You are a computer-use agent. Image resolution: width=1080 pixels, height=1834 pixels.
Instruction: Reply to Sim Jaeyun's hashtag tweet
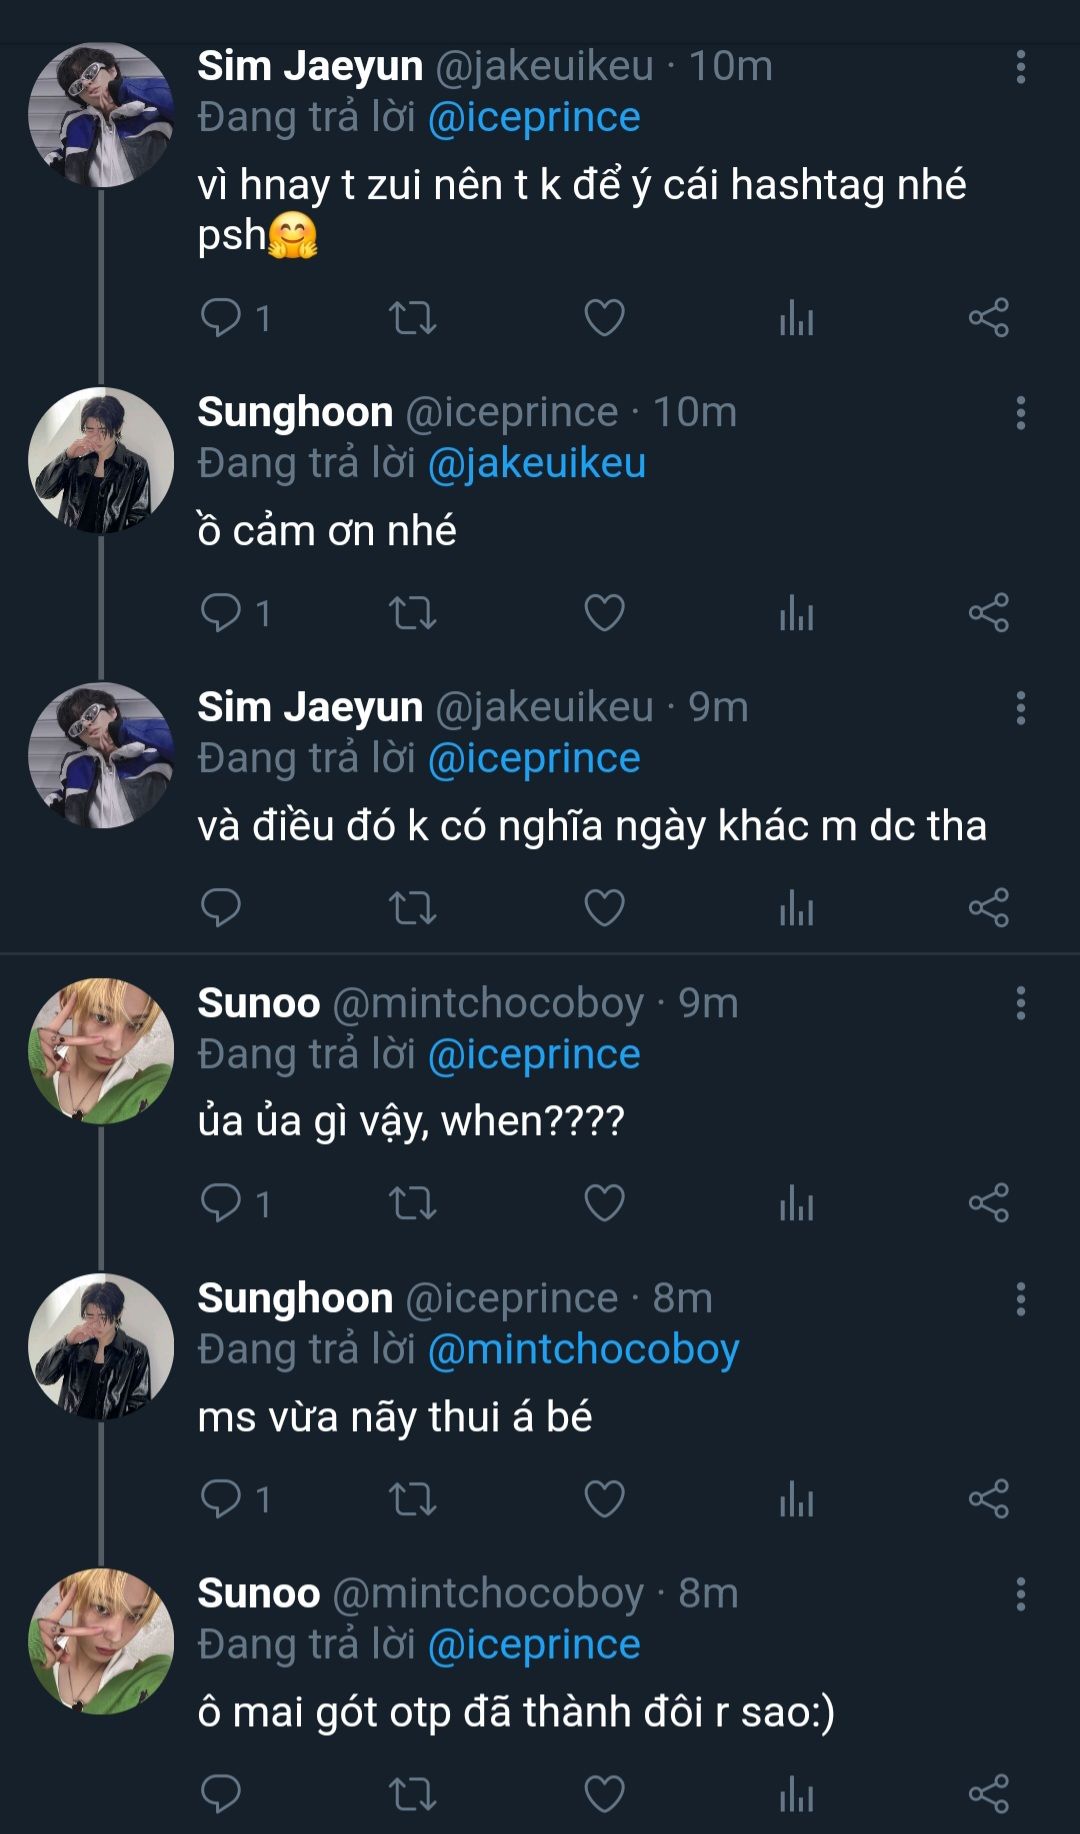(221, 318)
